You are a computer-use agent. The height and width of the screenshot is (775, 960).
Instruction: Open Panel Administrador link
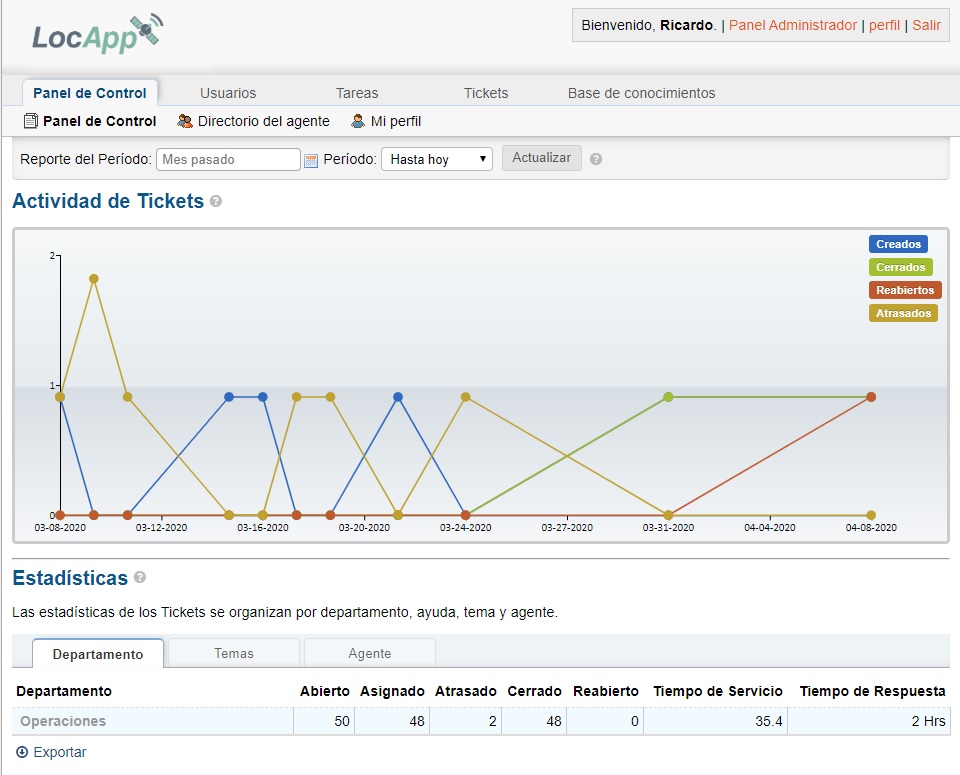coord(793,25)
